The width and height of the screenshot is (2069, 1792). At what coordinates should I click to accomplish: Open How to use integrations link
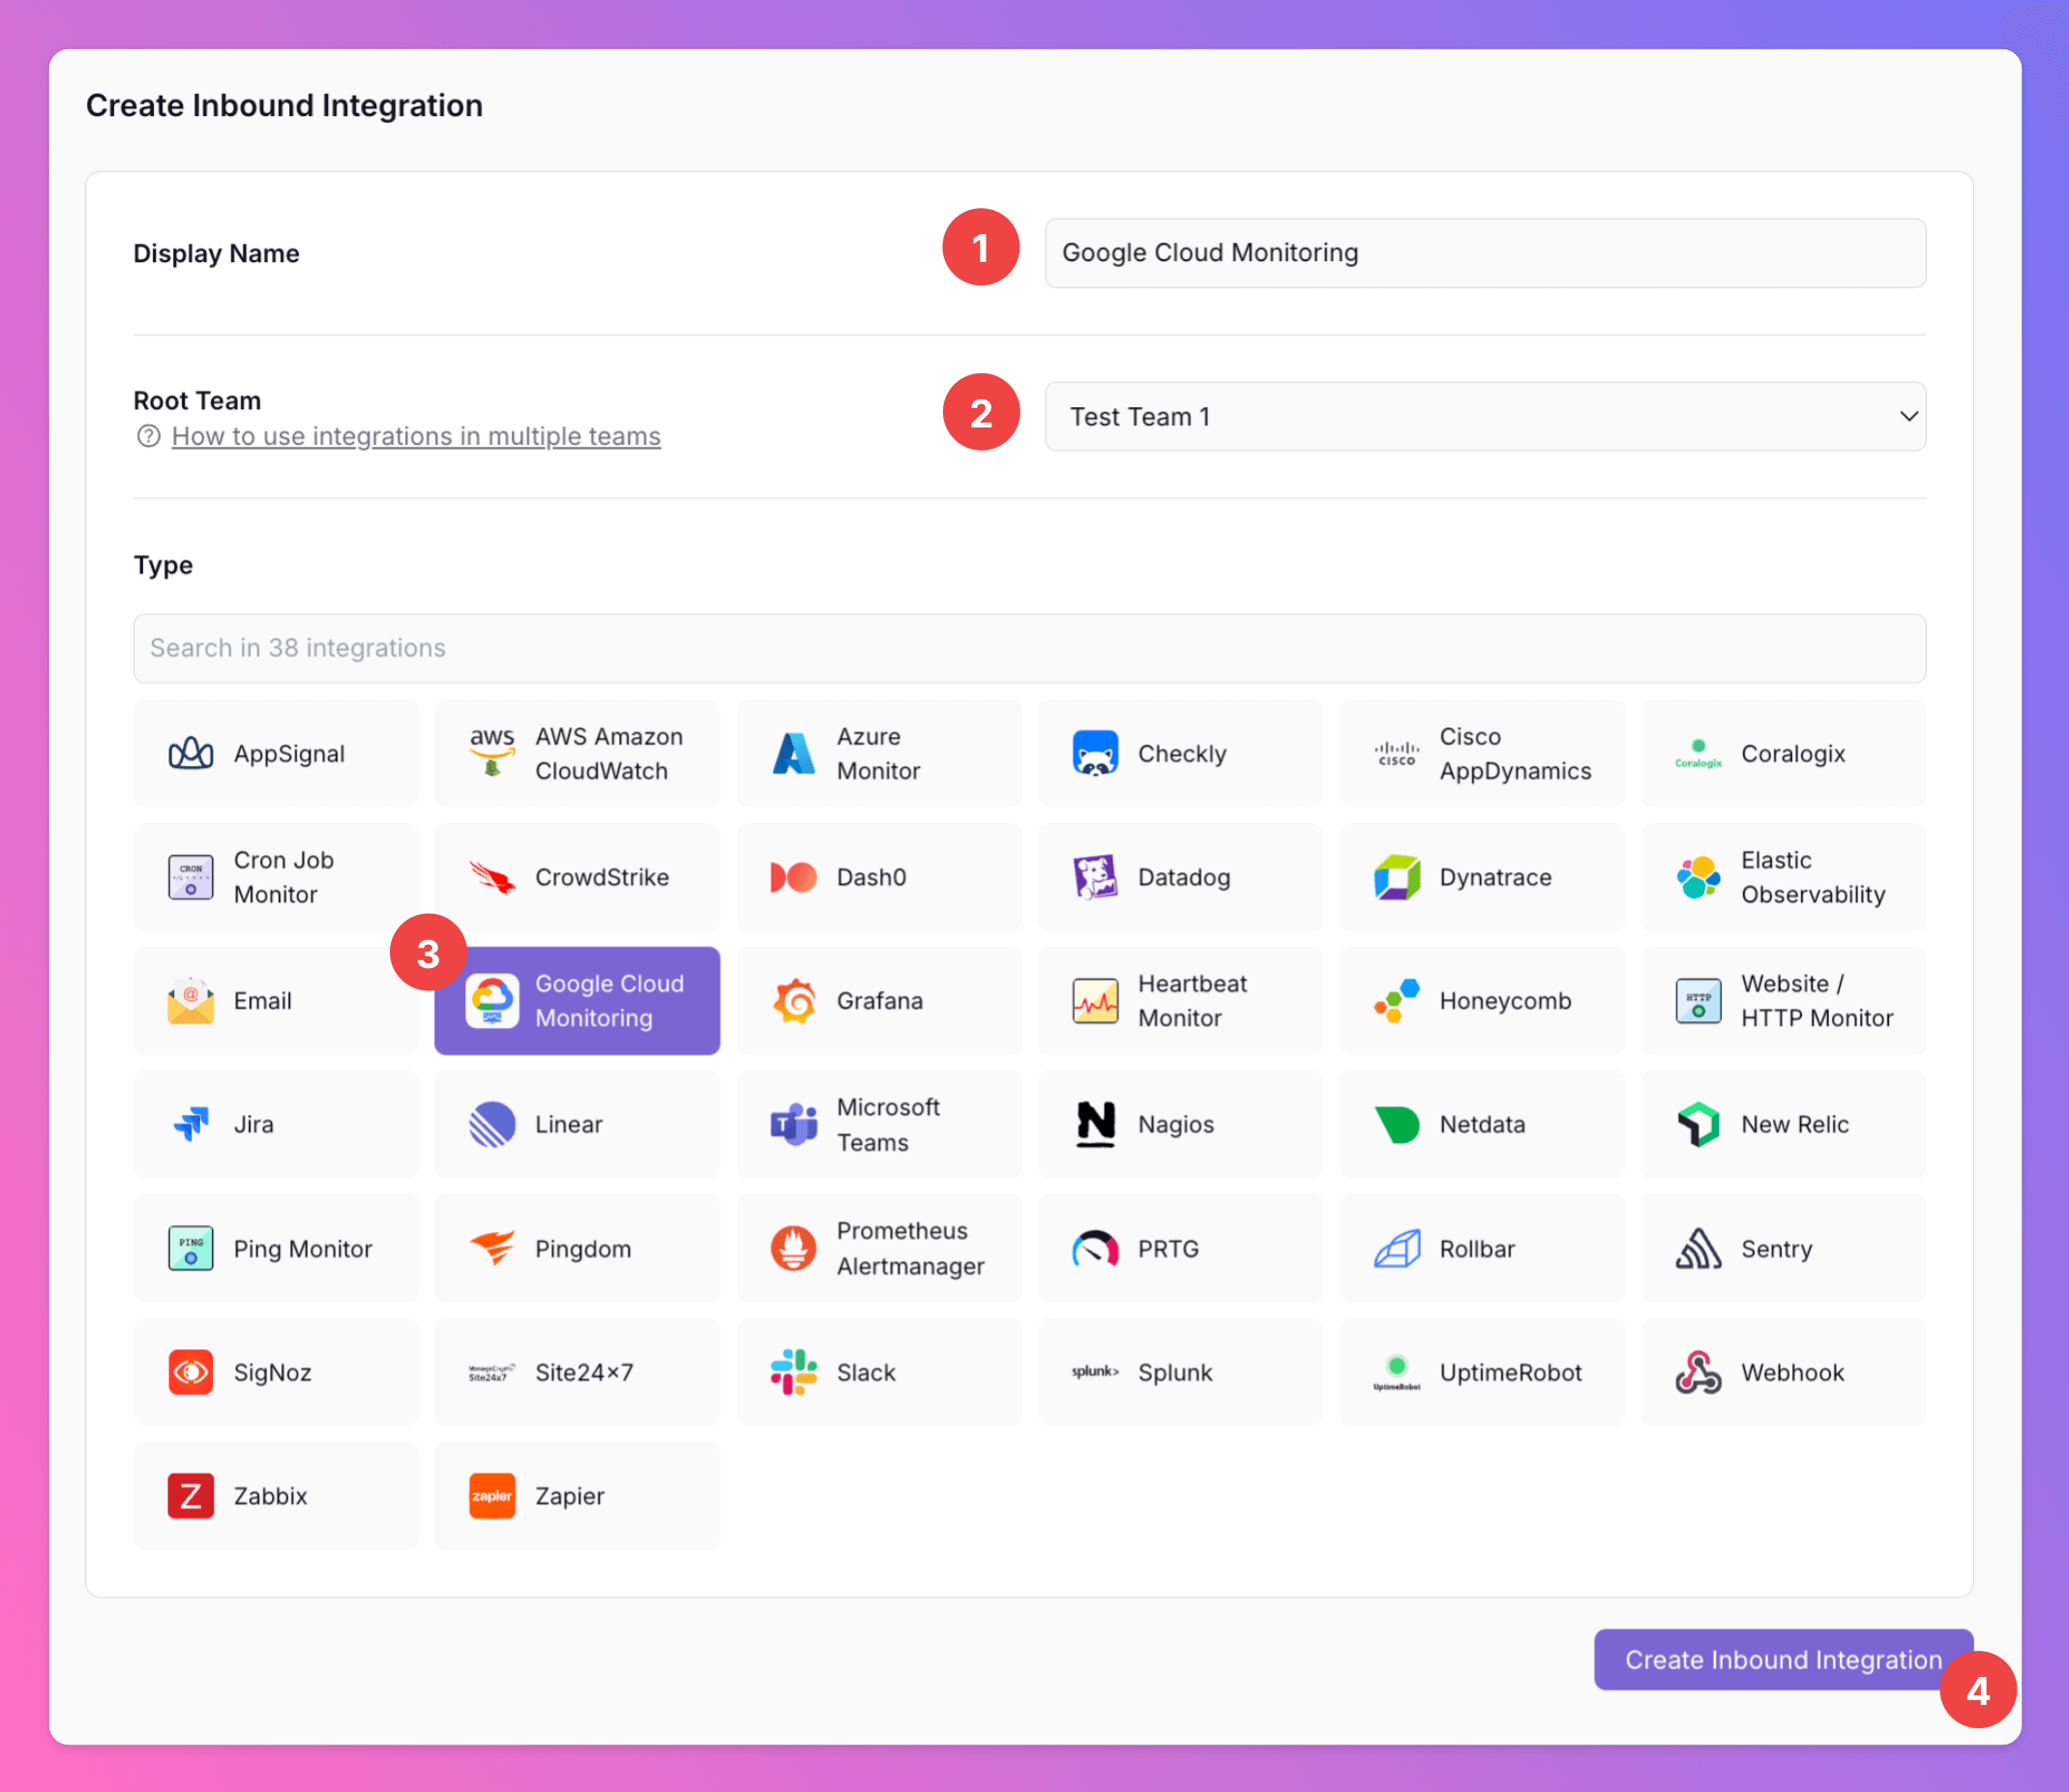point(416,436)
